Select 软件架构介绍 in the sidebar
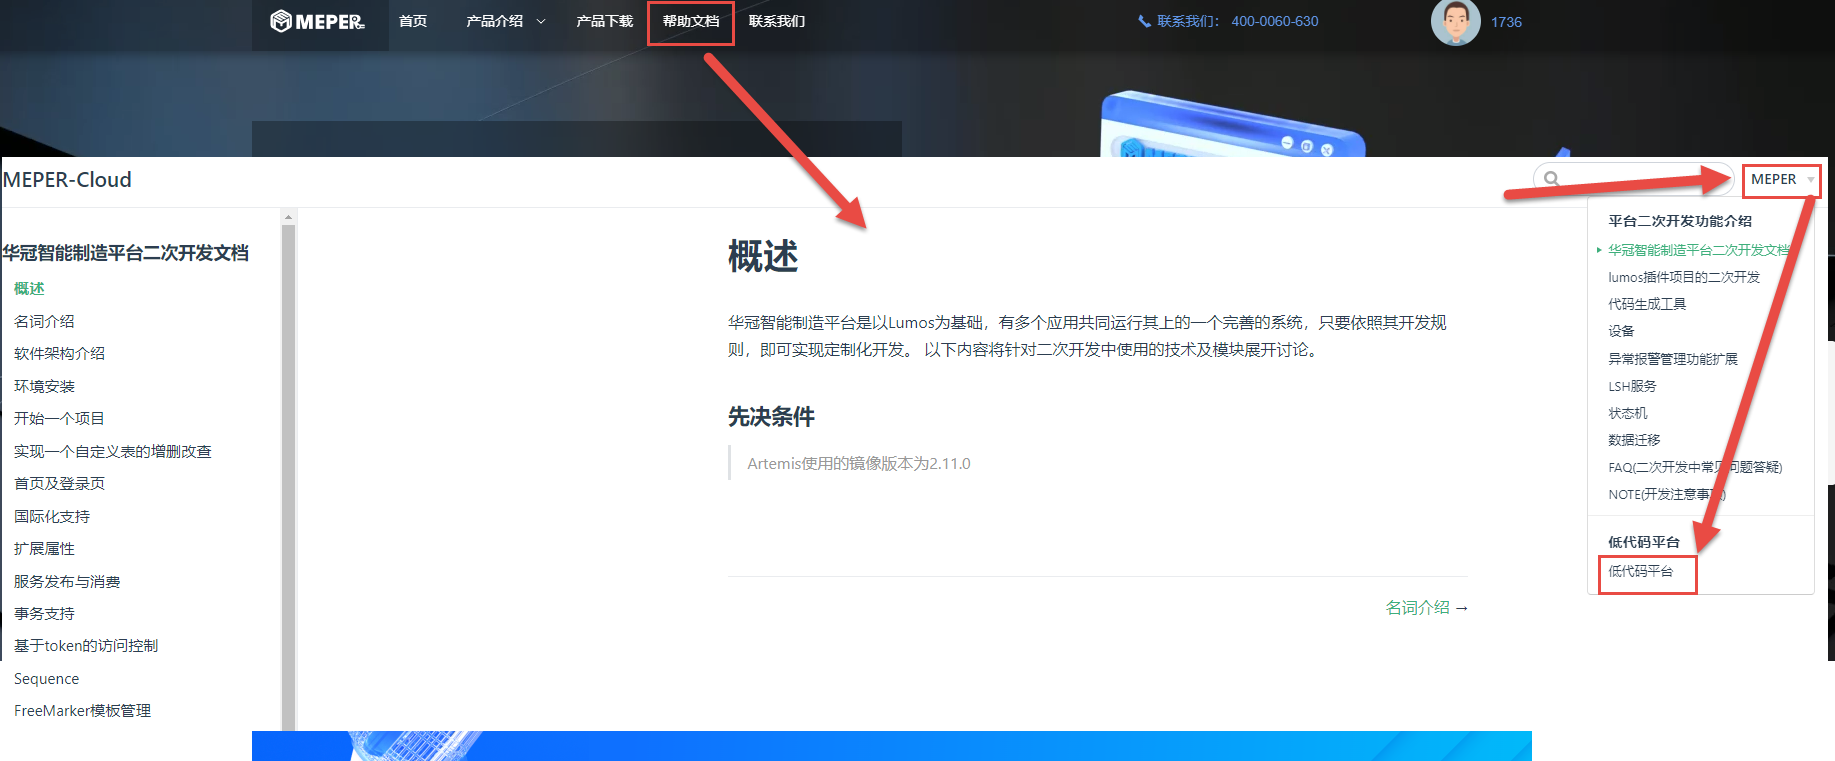Image resolution: width=1835 pixels, height=761 pixels. pyautogui.click(x=59, y=353)
